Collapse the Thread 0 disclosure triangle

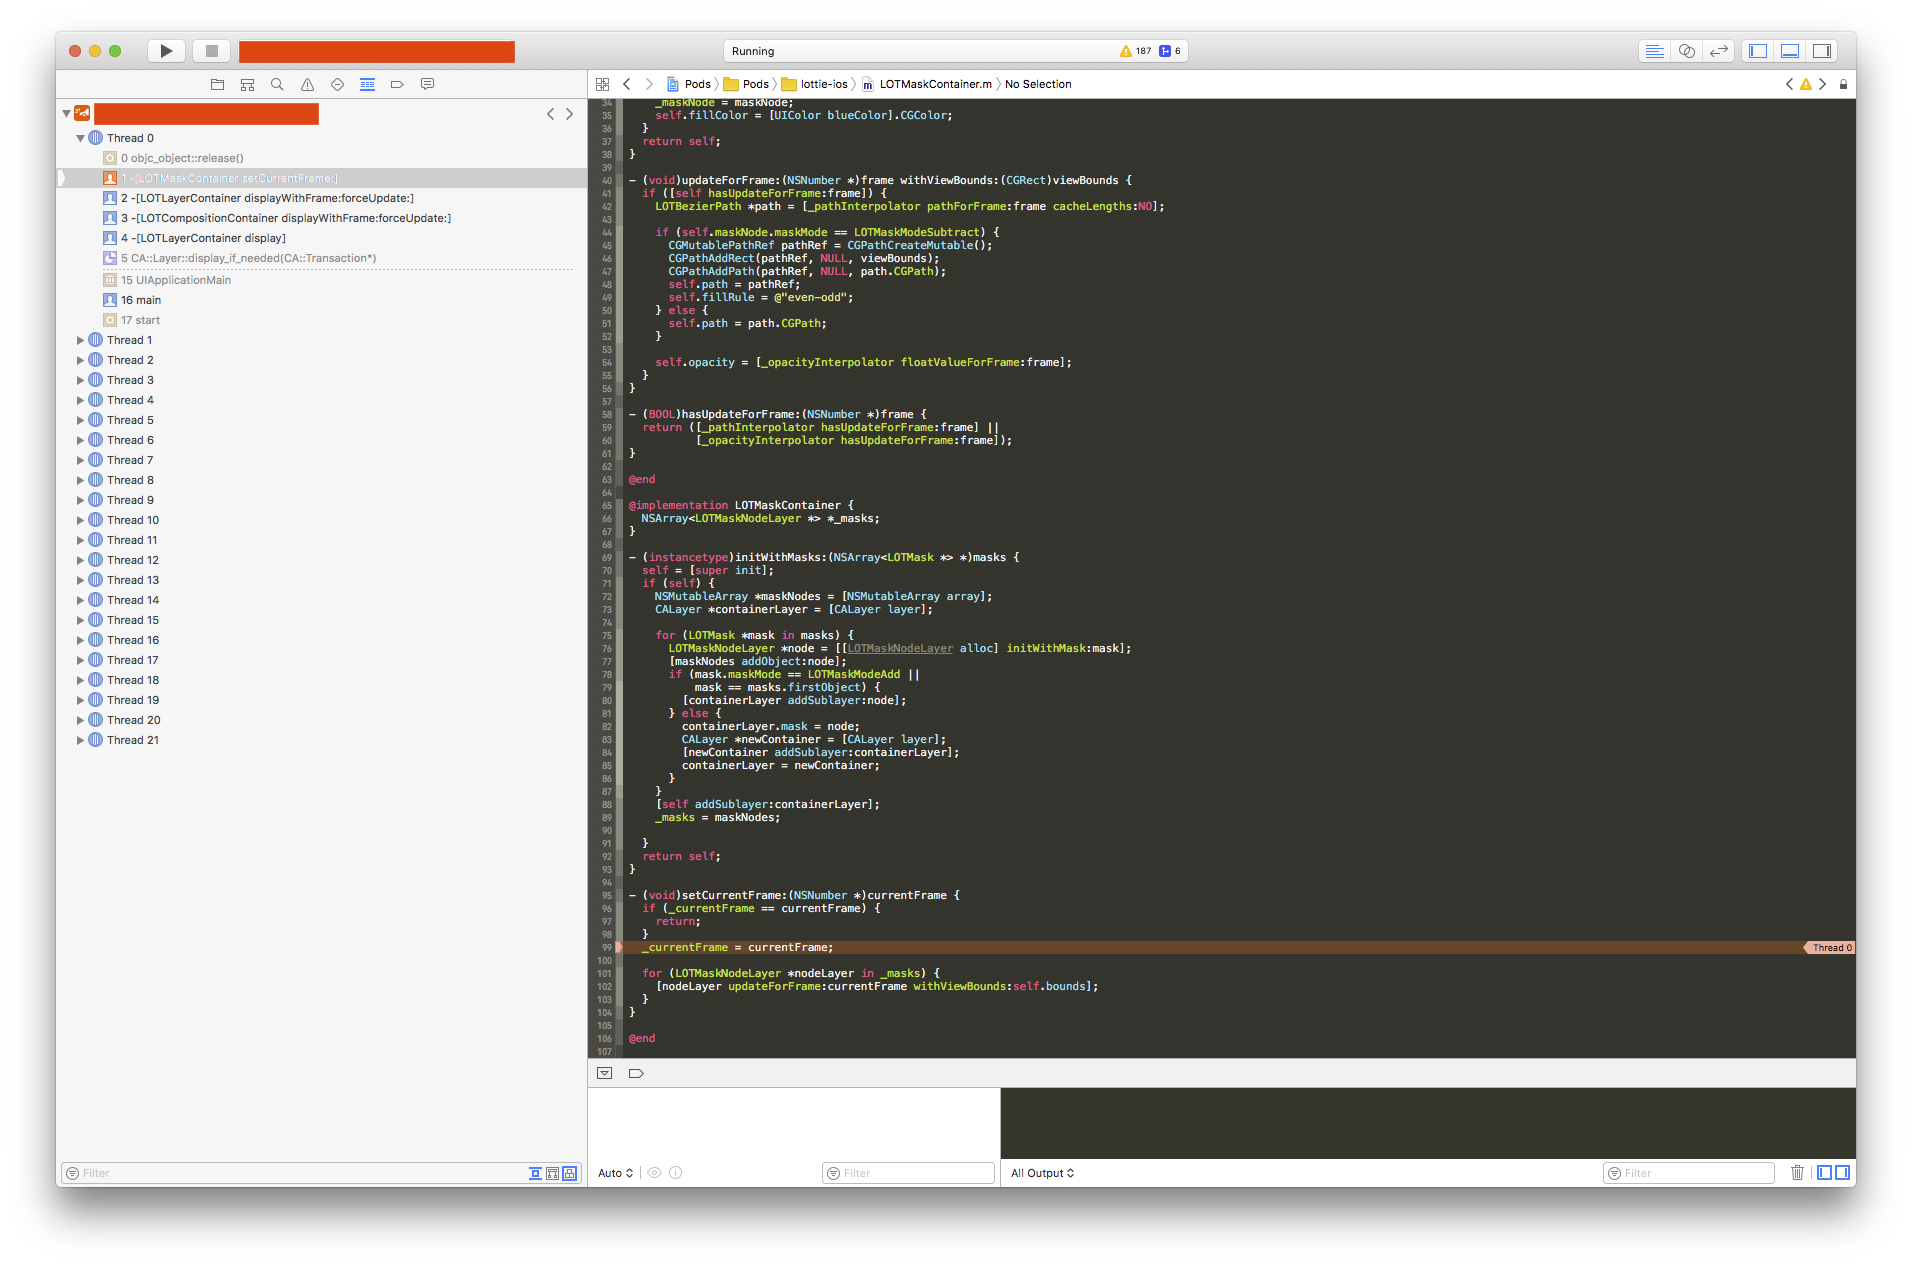point(81,138)
